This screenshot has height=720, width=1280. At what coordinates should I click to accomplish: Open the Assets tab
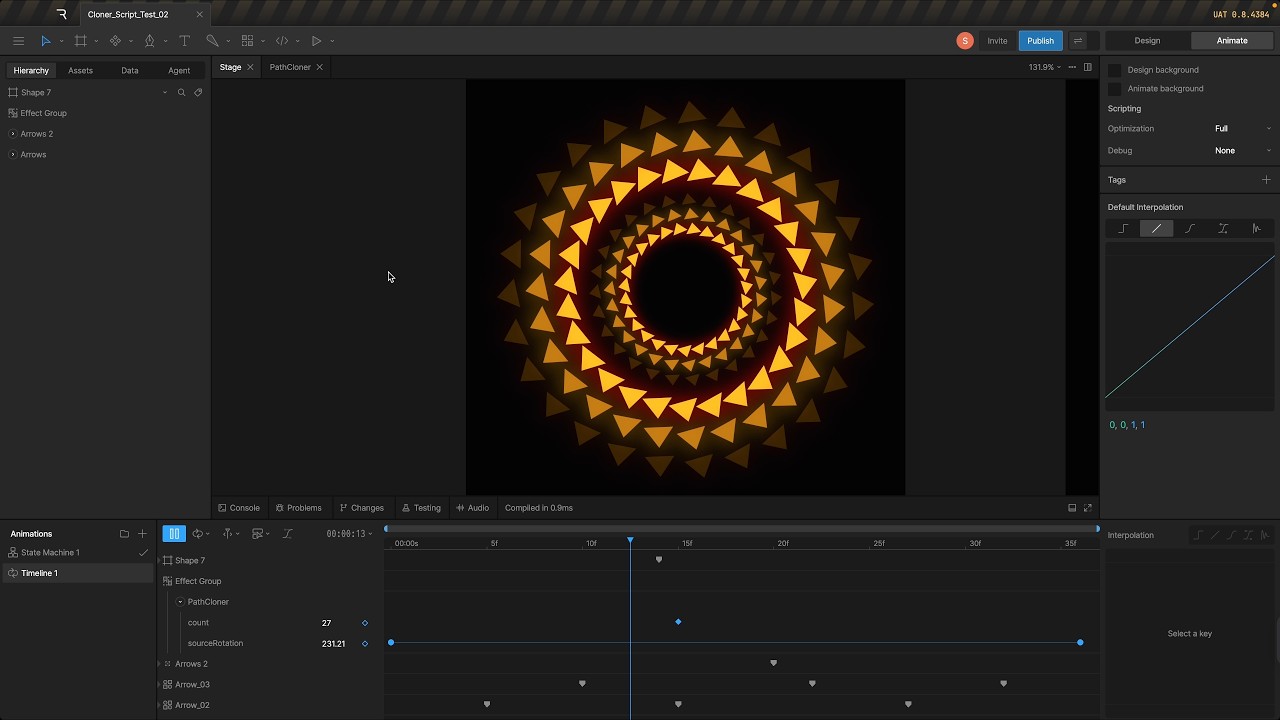click(80, 71)
